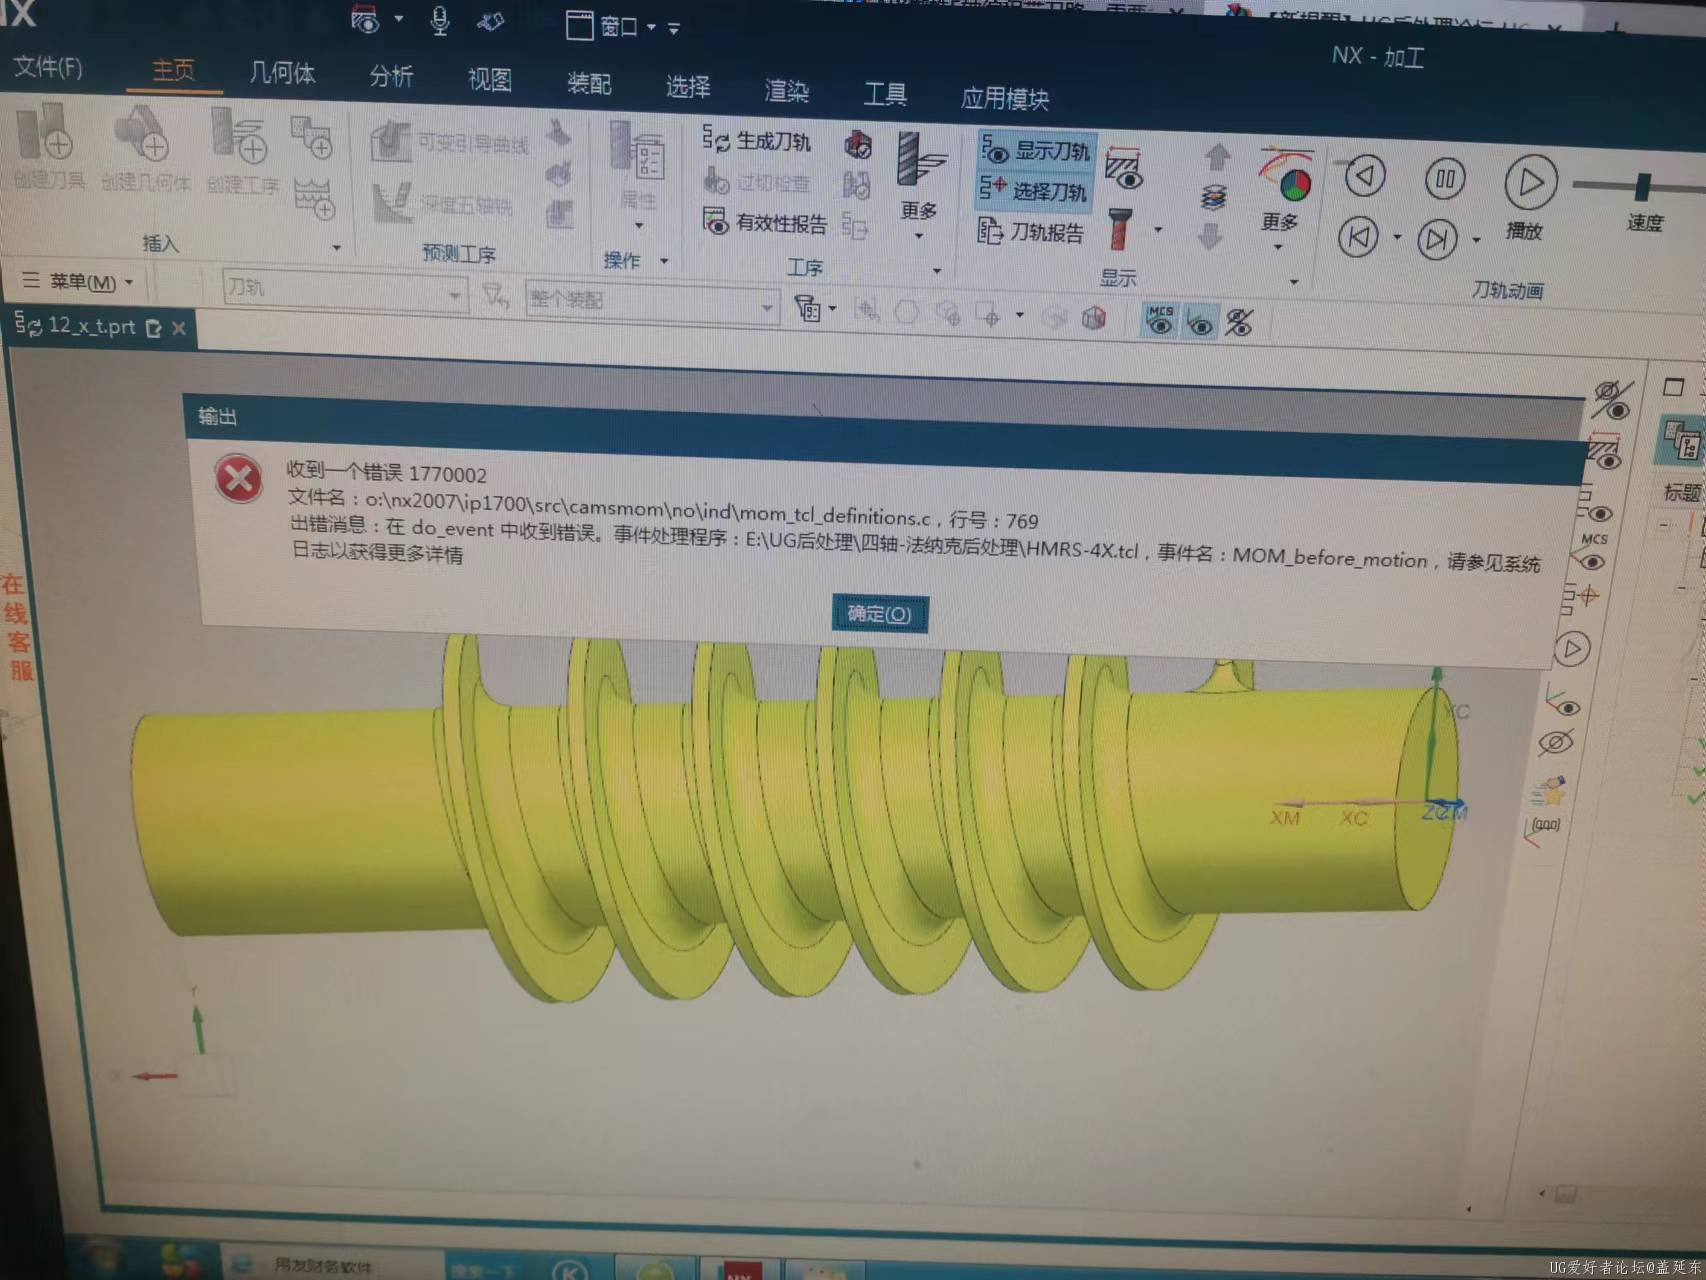Screen dimensions: 1706x1280
Task: Toggle the MCS display eye icon
Action: point(1160,321)
